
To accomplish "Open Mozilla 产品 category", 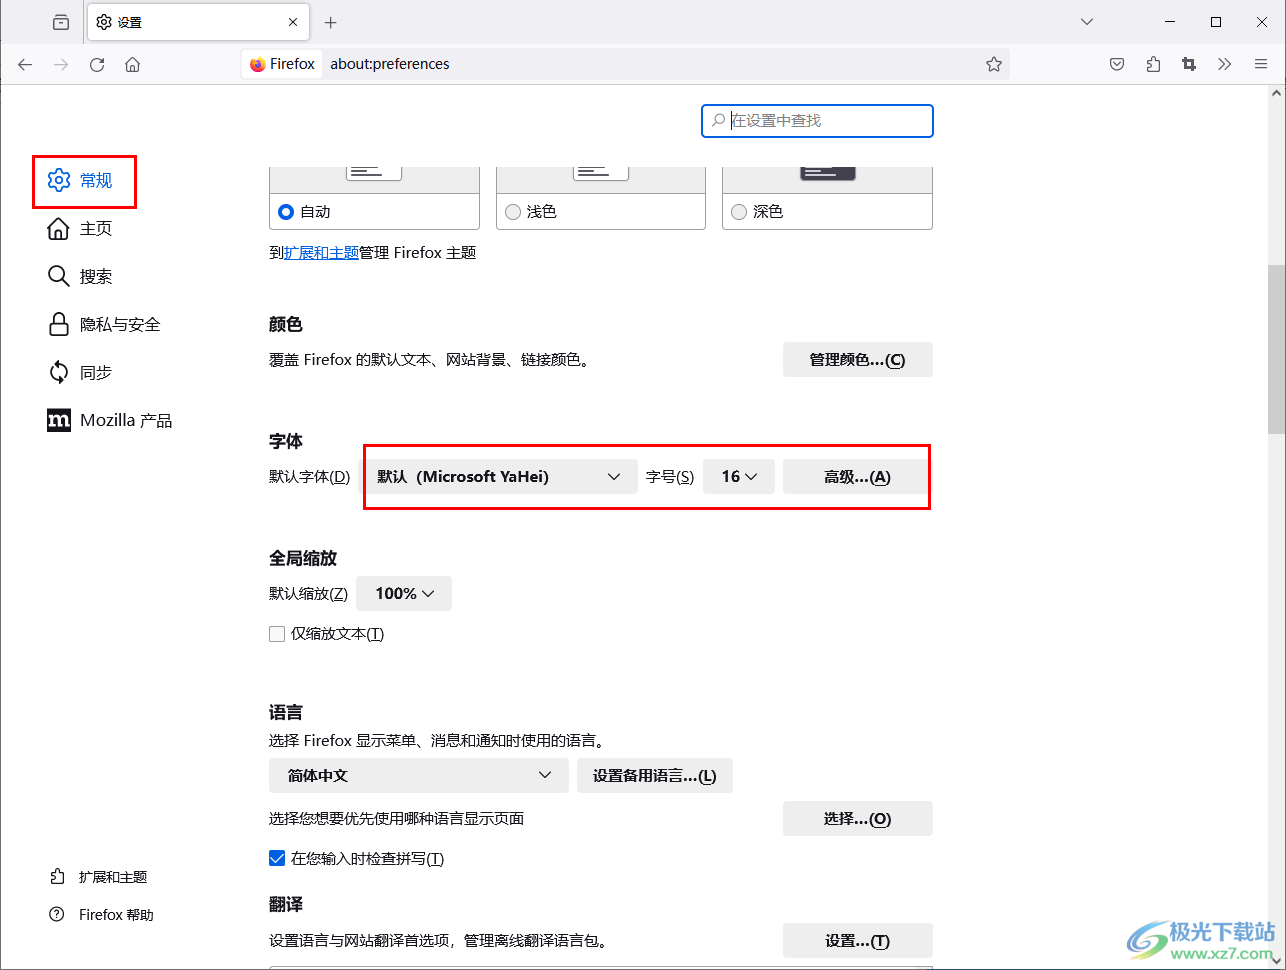I will [110, 420].
